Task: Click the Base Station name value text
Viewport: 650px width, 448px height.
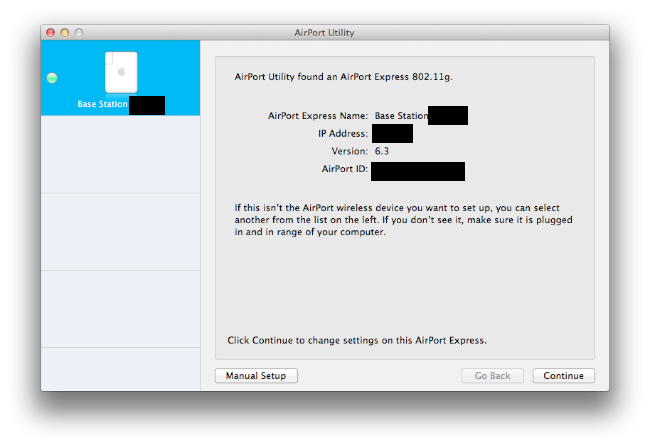Action: tap(401, 116)
